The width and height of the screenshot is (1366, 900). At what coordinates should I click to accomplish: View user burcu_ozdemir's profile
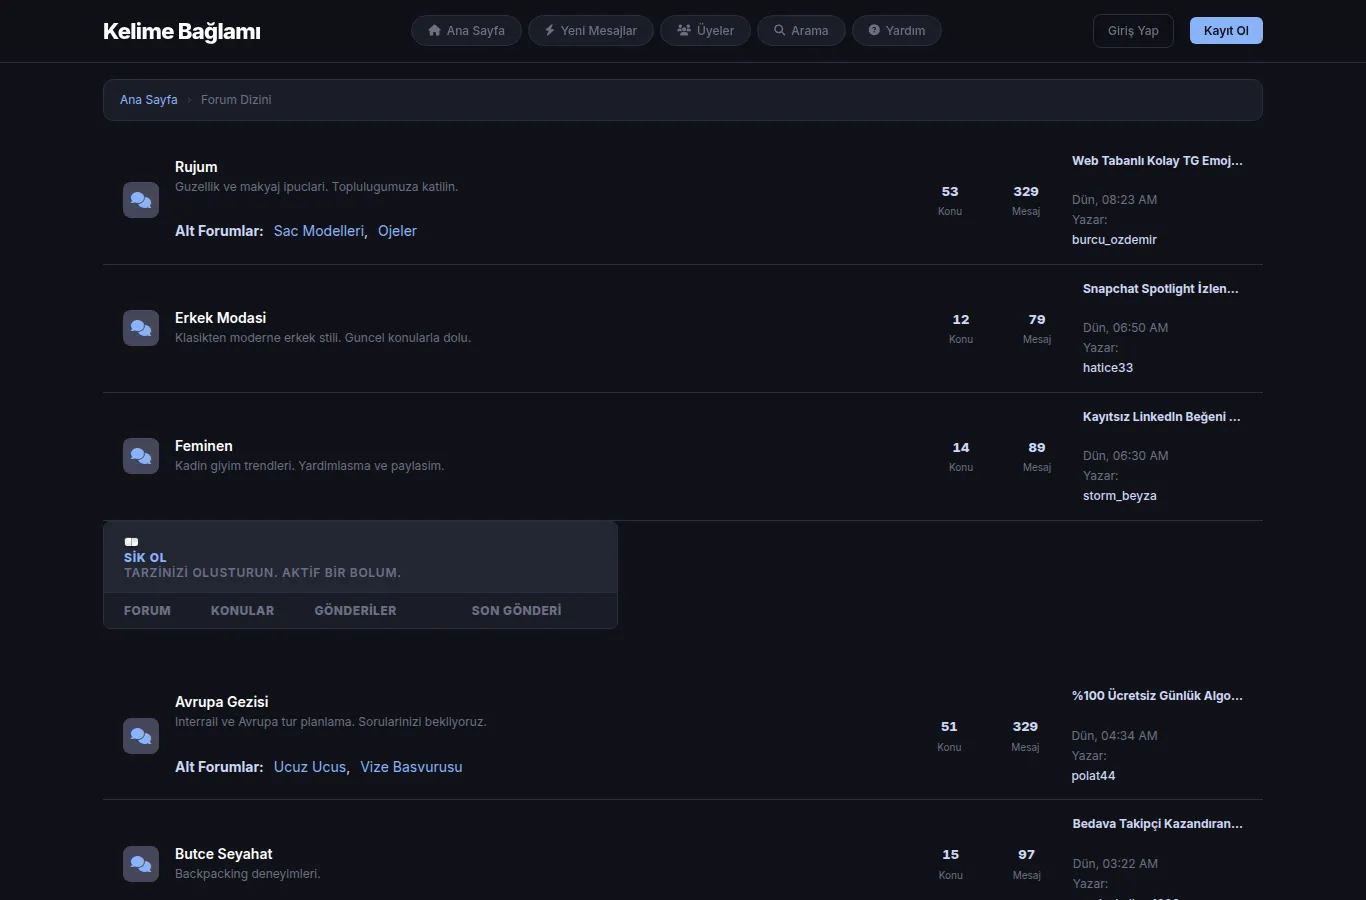pos(1114,240)
